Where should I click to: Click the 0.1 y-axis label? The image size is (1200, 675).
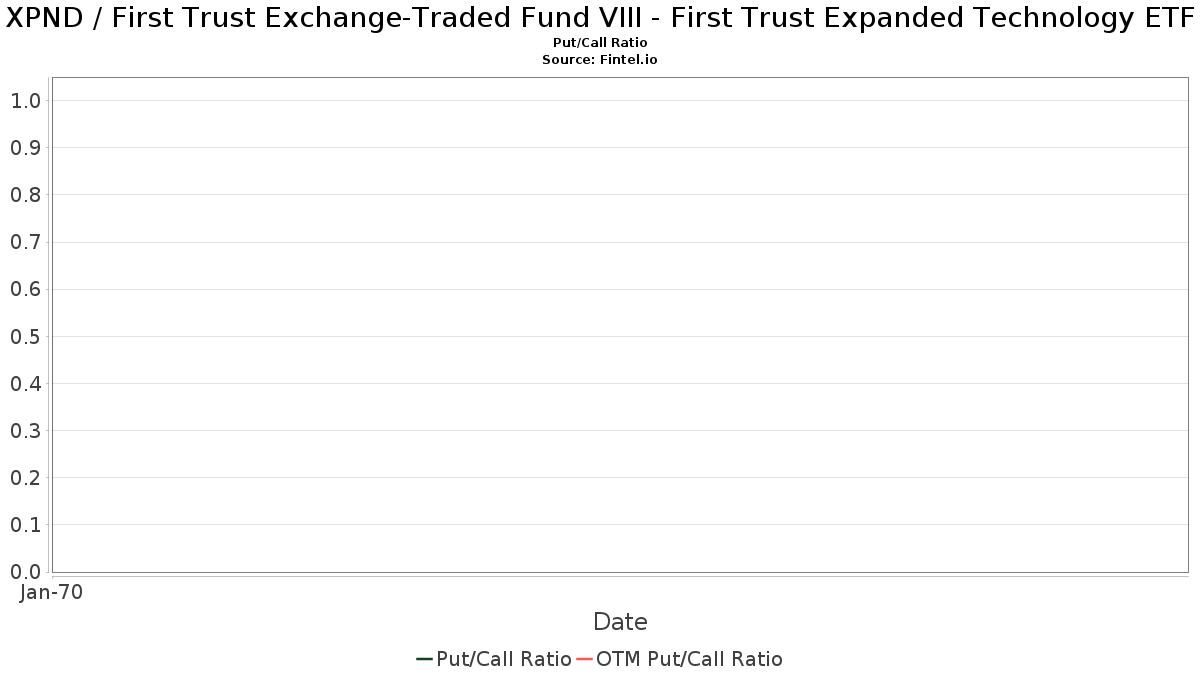[26, 525]
